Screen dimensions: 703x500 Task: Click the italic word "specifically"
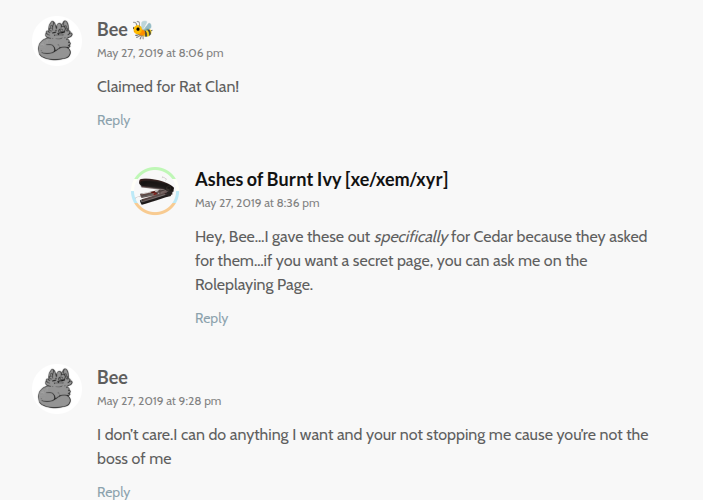coord(410,237)
